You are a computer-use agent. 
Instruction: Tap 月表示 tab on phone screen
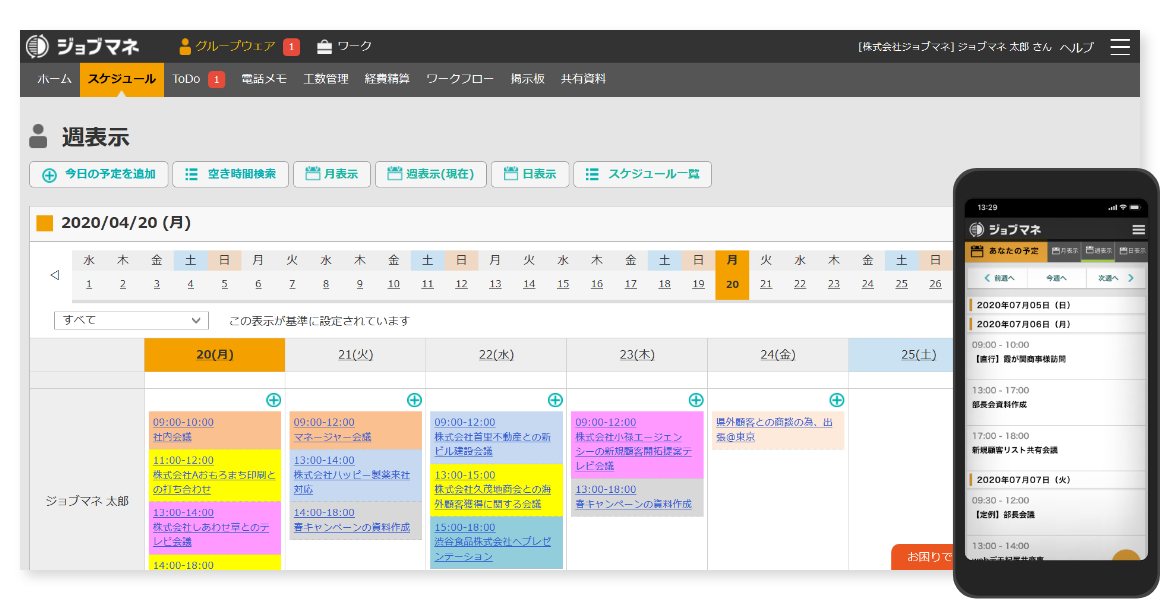click(x=1065, y=252)
